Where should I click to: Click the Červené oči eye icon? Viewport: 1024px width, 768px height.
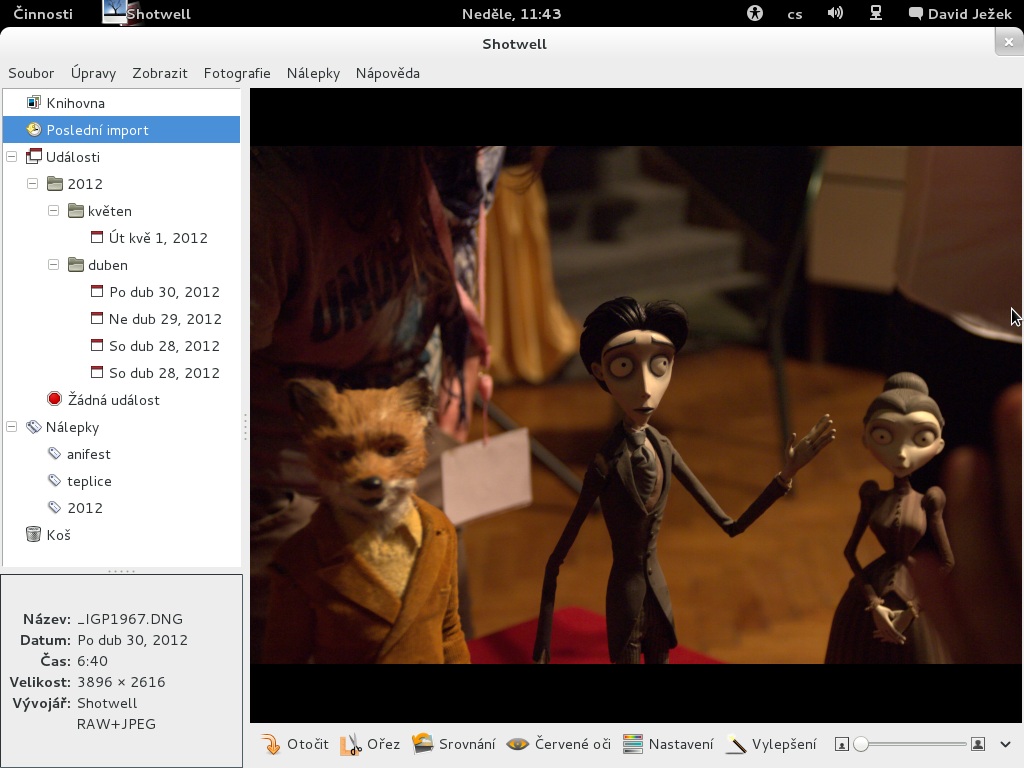tap(517, 744)
